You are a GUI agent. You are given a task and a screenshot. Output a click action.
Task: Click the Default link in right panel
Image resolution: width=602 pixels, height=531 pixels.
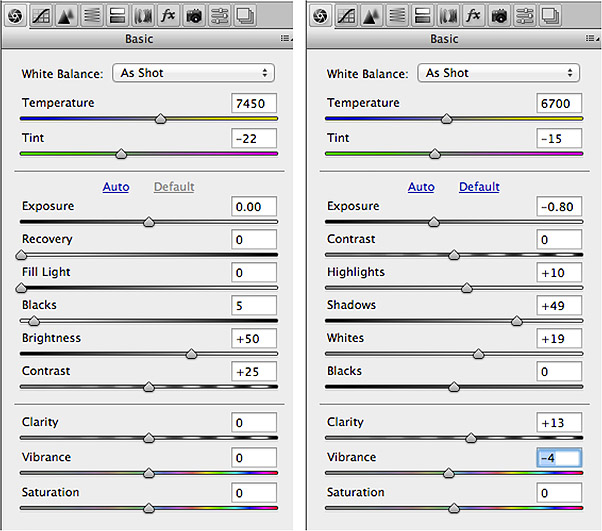point(479,187)
